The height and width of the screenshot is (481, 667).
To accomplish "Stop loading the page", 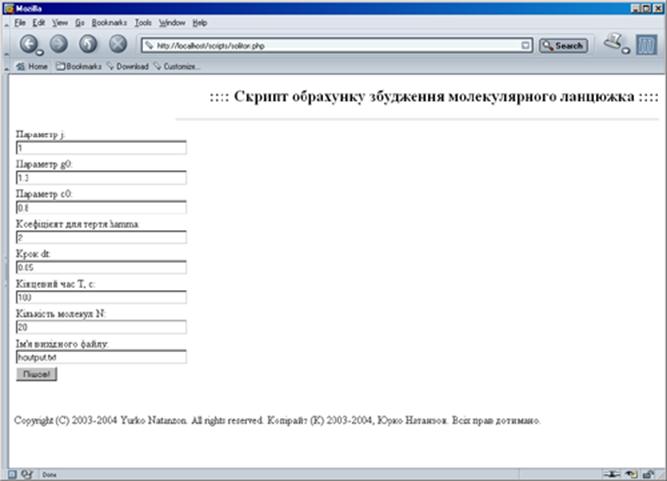I will click(118, 44).
